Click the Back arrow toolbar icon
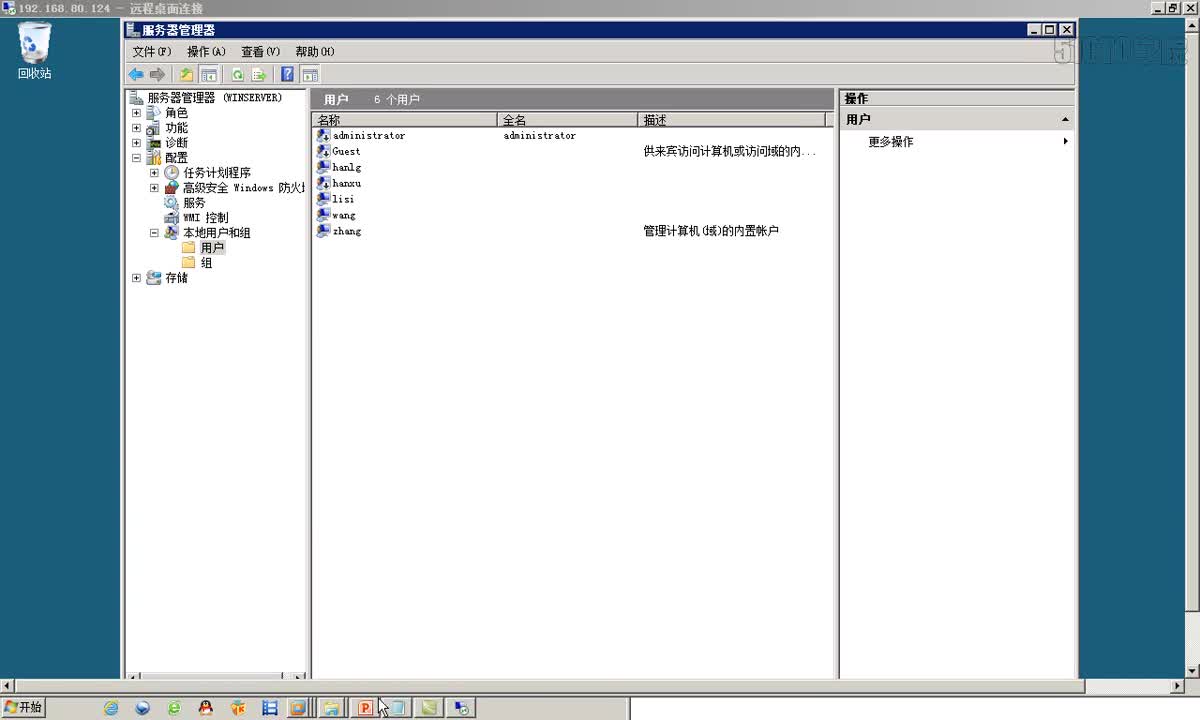1200x720 pixels. 136,74
